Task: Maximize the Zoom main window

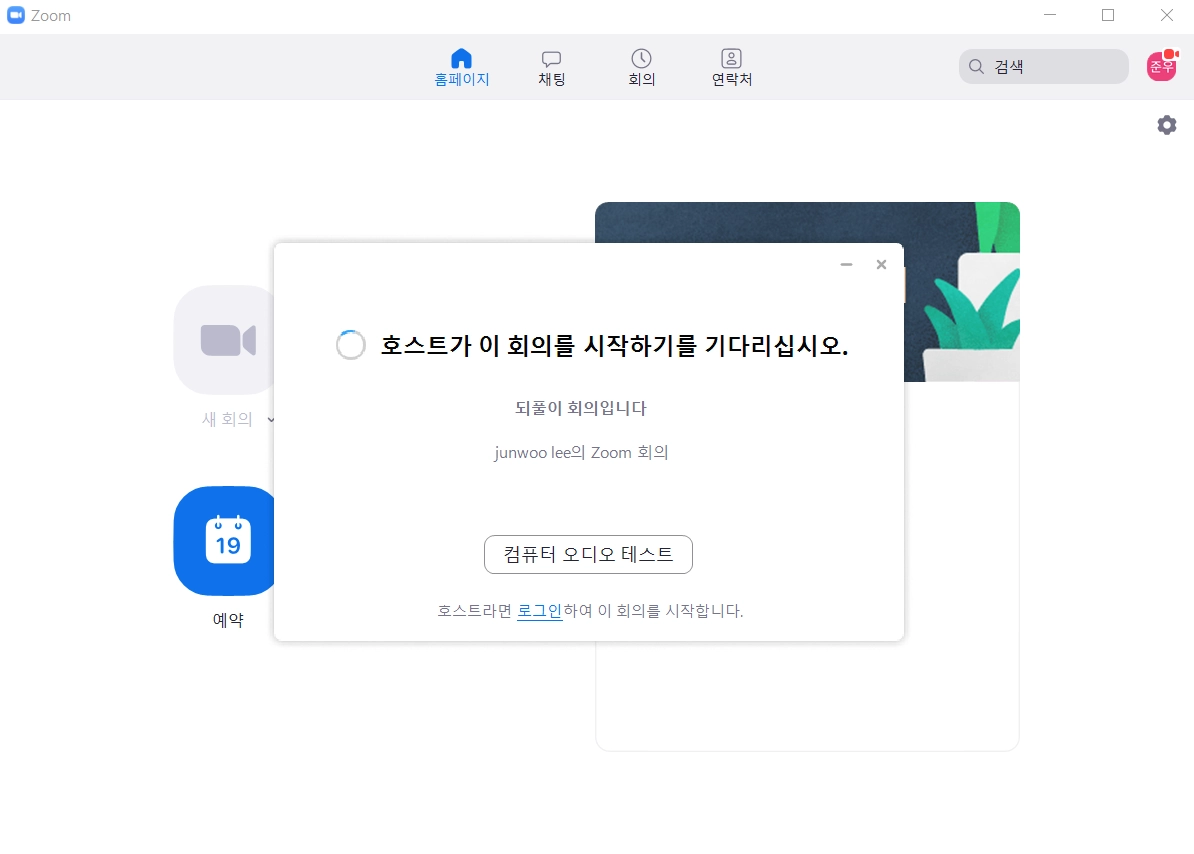Action: click(x=1108, y=15)
